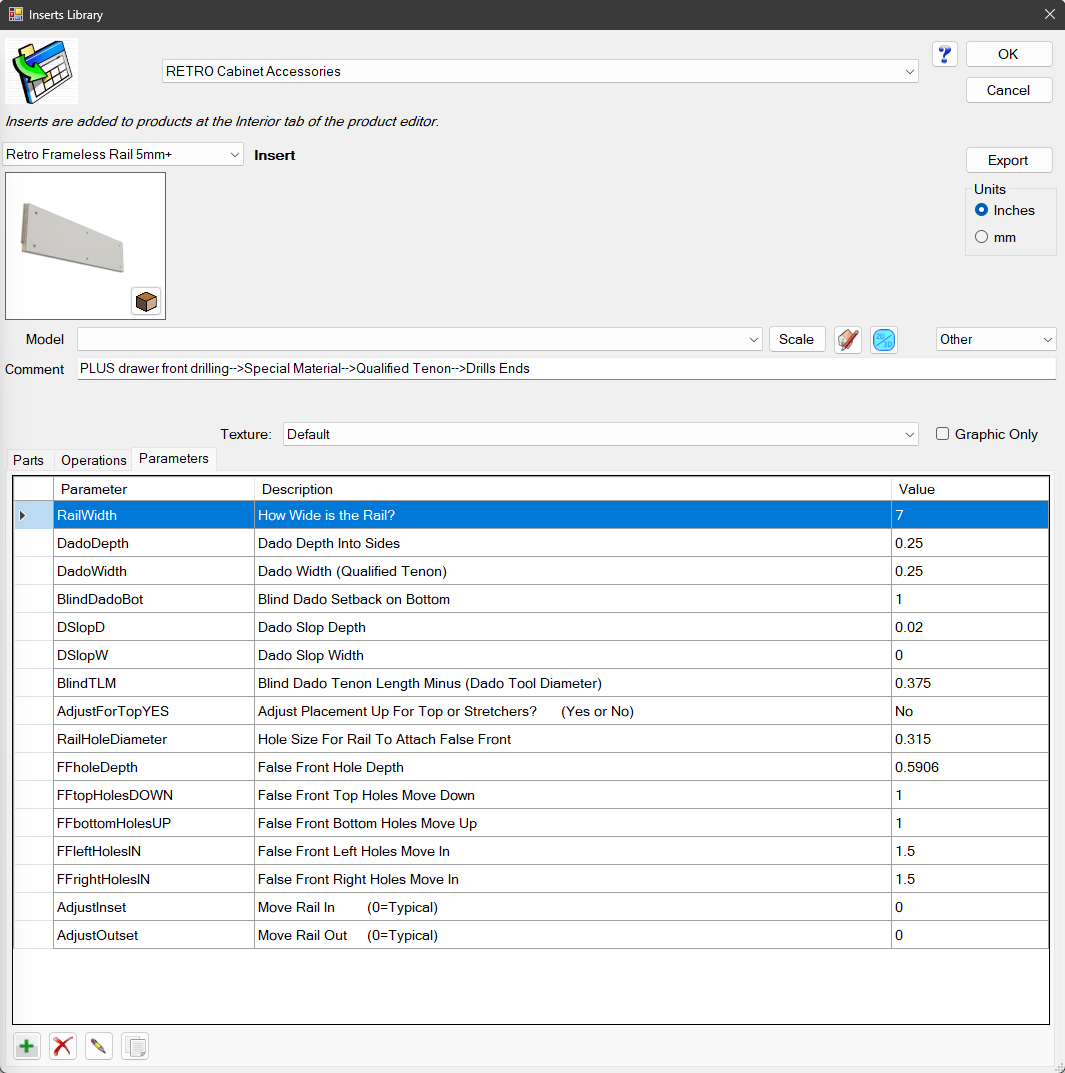
Task: Select the mm units radio button
Action: pyautogui.click(x=982, y=237)
